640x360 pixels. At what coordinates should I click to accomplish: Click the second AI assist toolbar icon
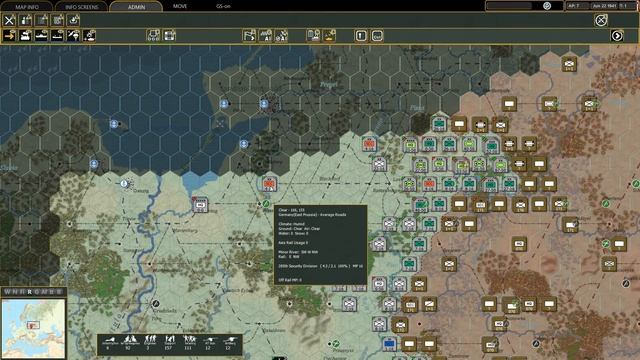(x=281, y=36)
